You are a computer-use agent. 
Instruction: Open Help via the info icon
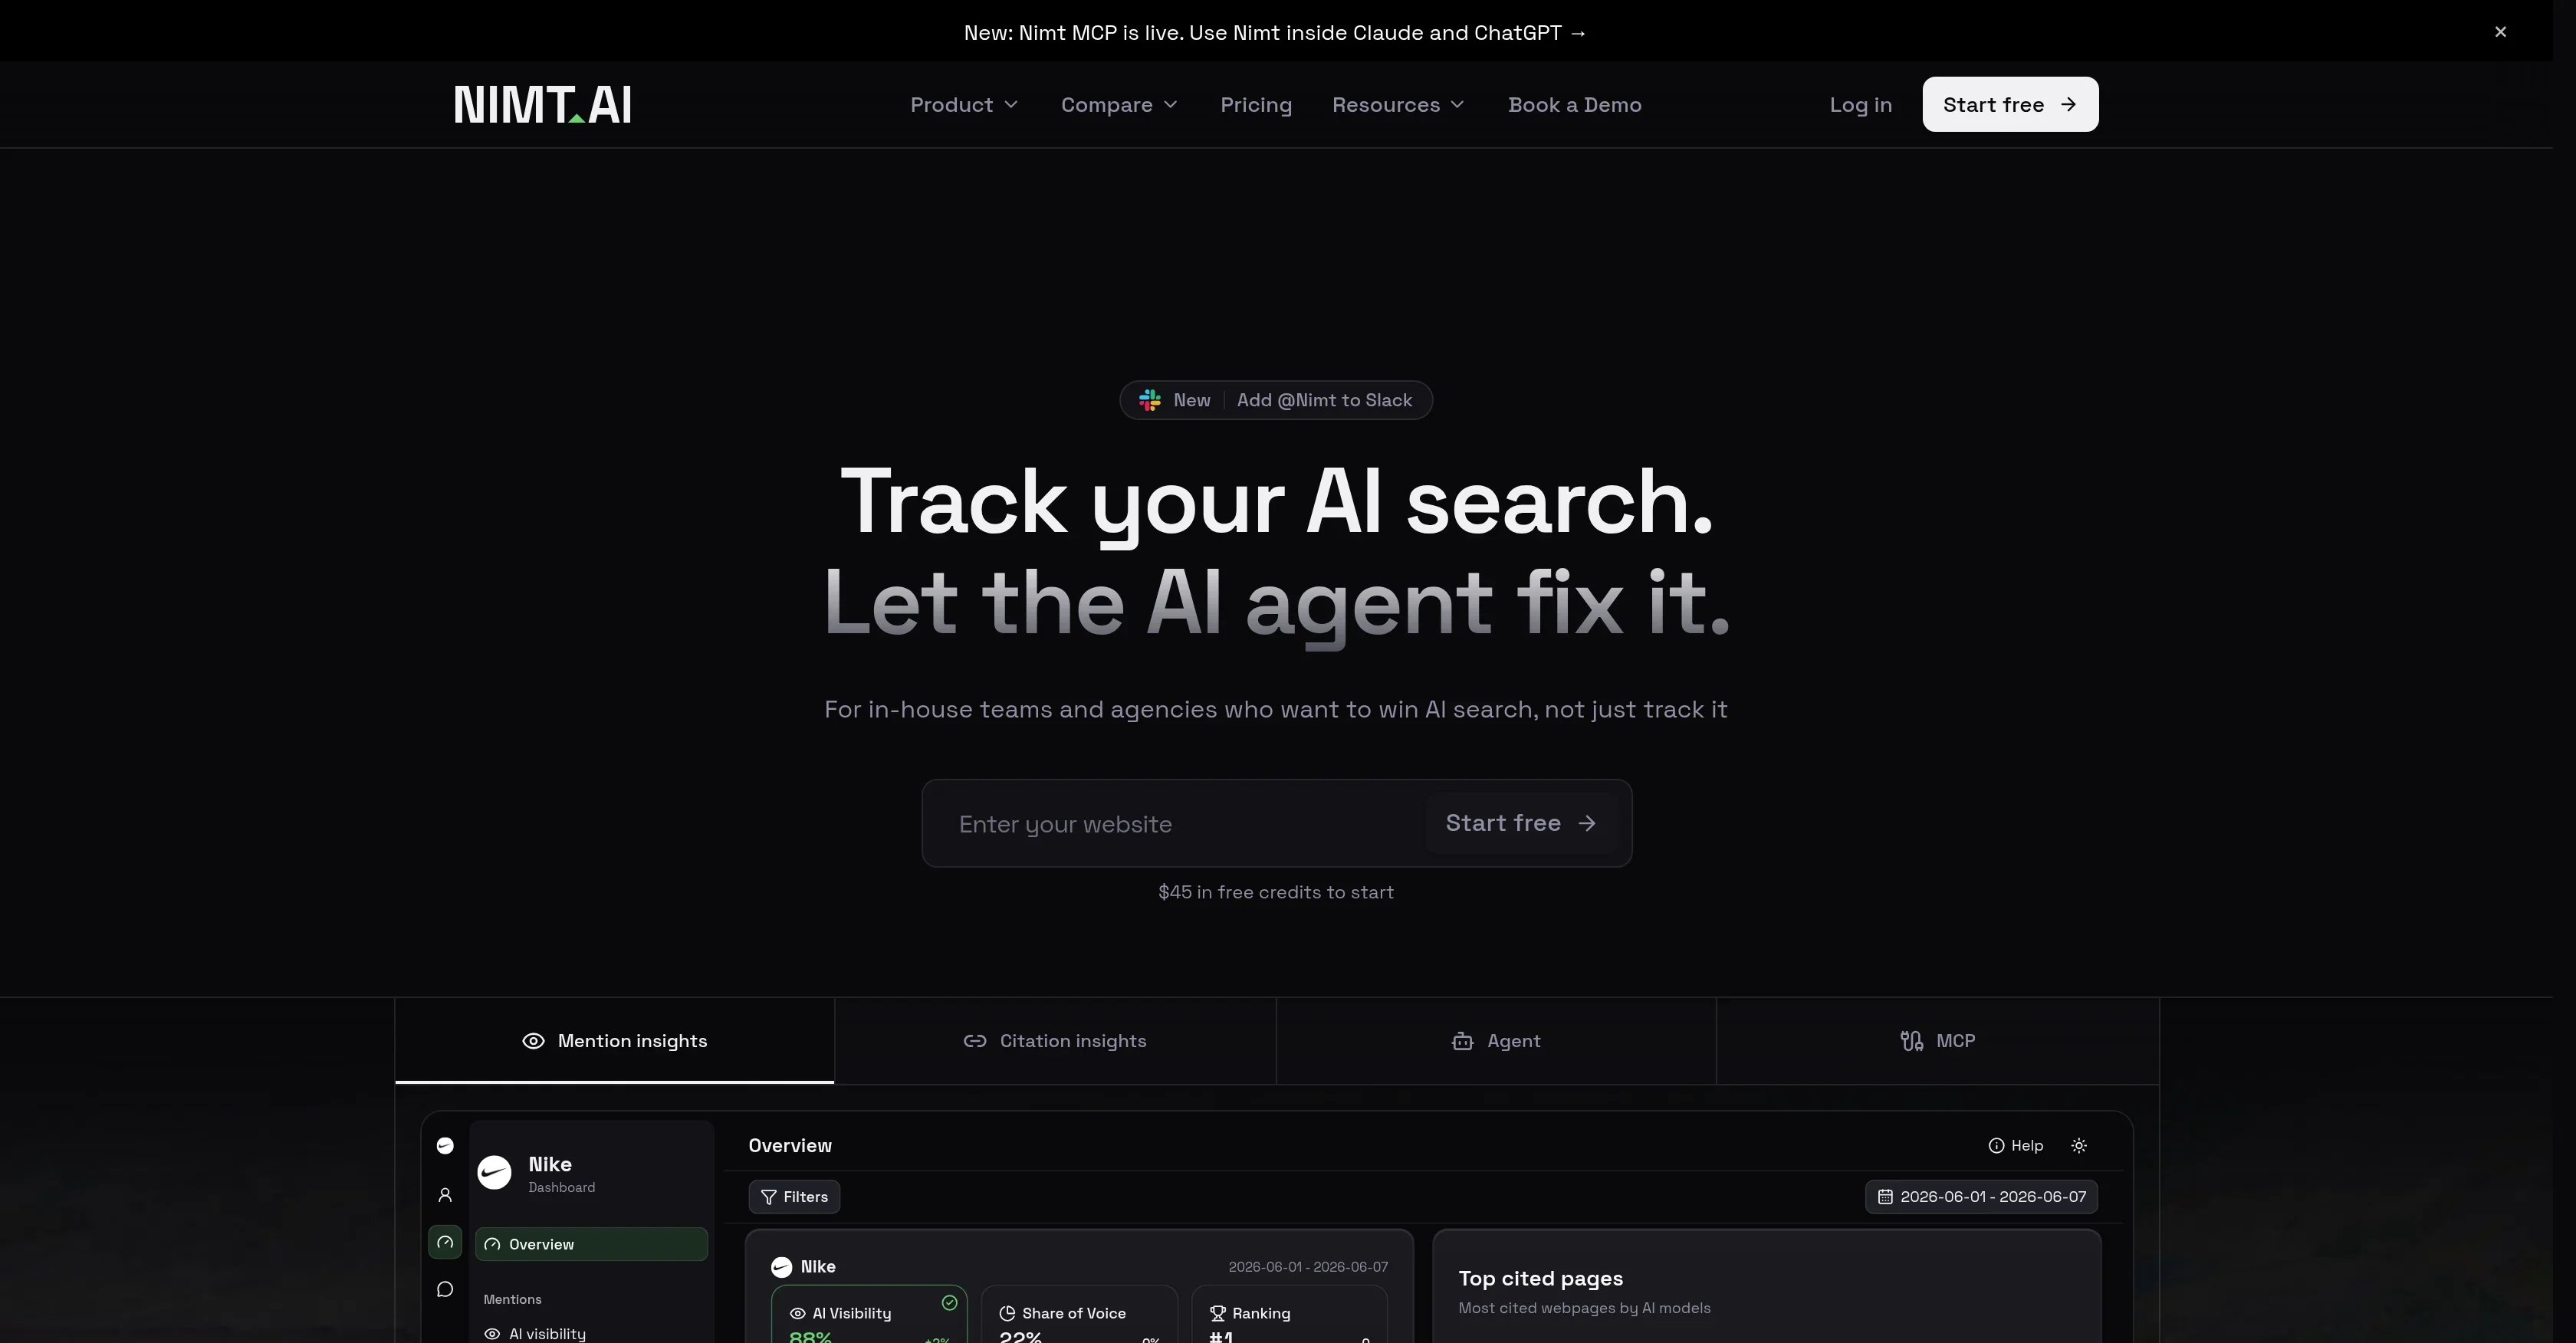click(1996, 1146)
